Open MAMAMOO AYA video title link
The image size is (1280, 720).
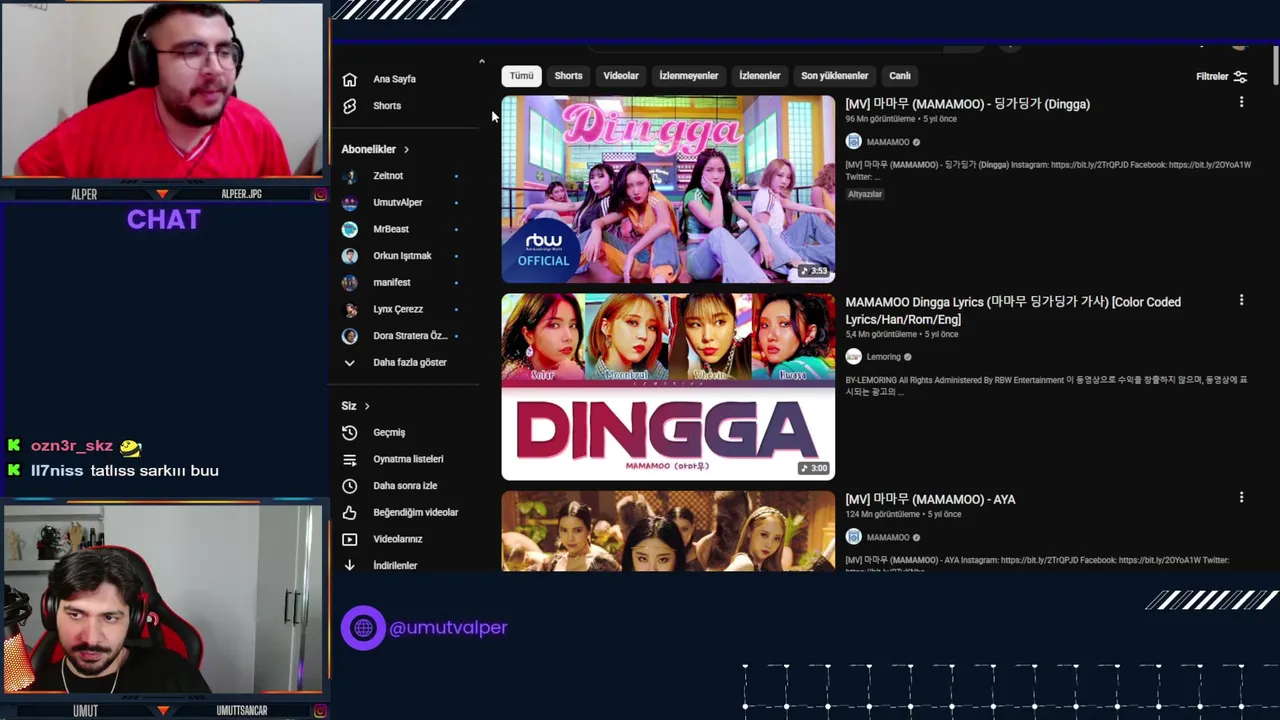pyautogui.click(x=930, y=499)
